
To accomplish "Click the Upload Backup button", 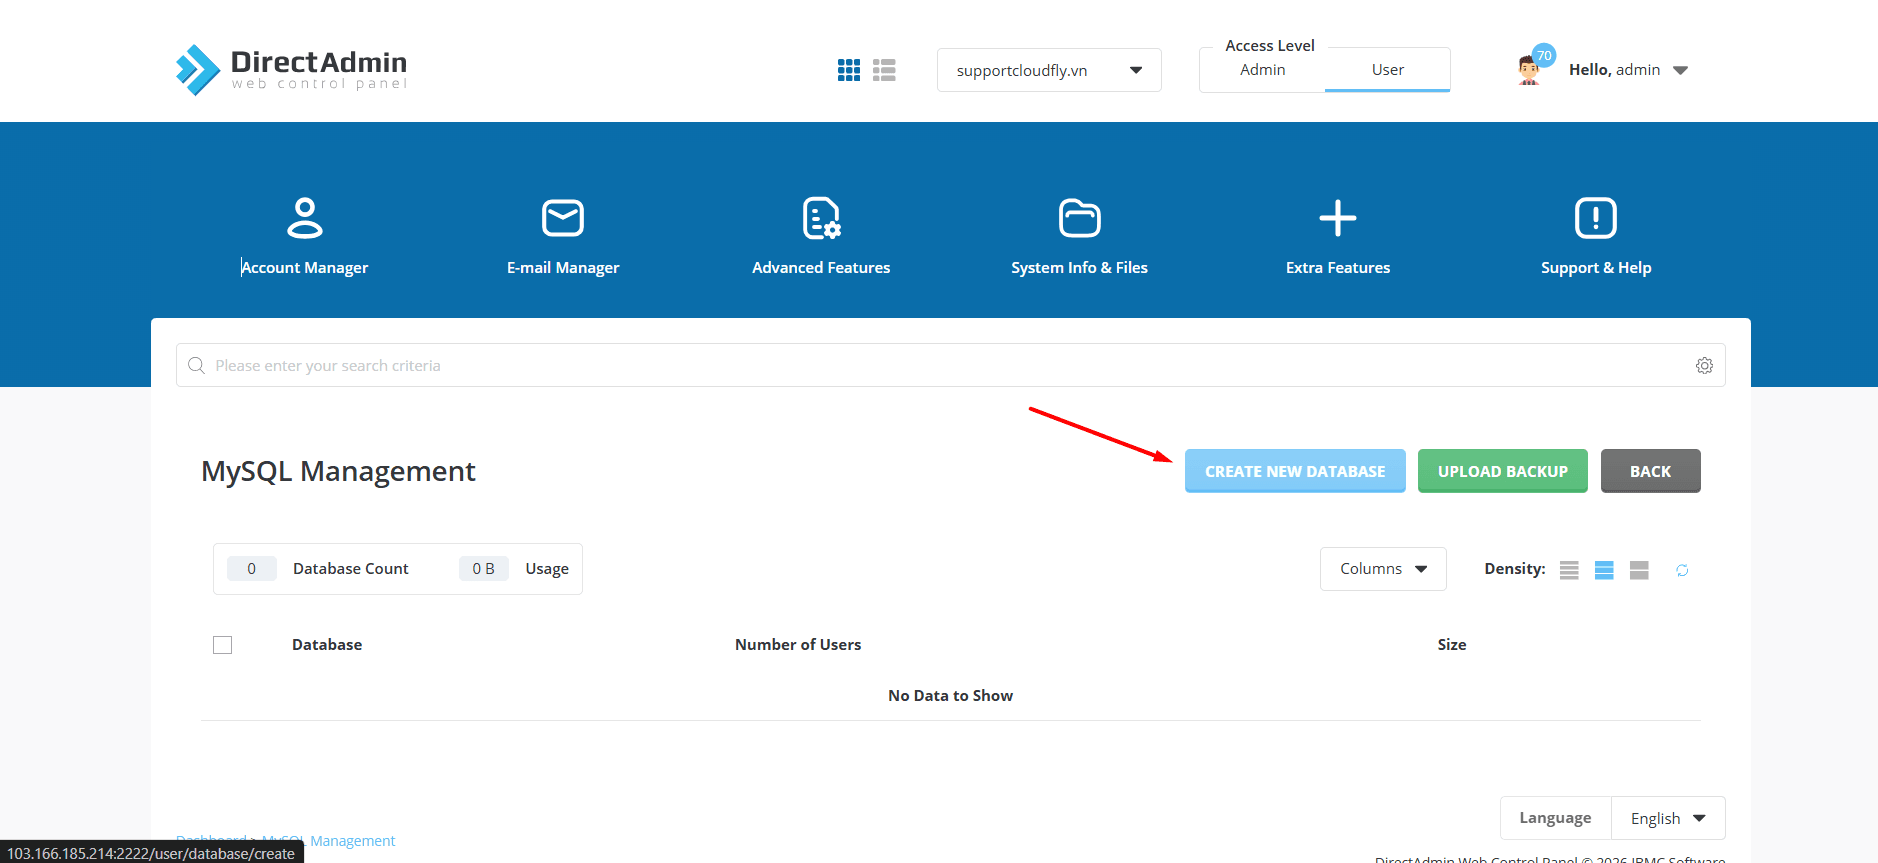I will (1502, 471).
